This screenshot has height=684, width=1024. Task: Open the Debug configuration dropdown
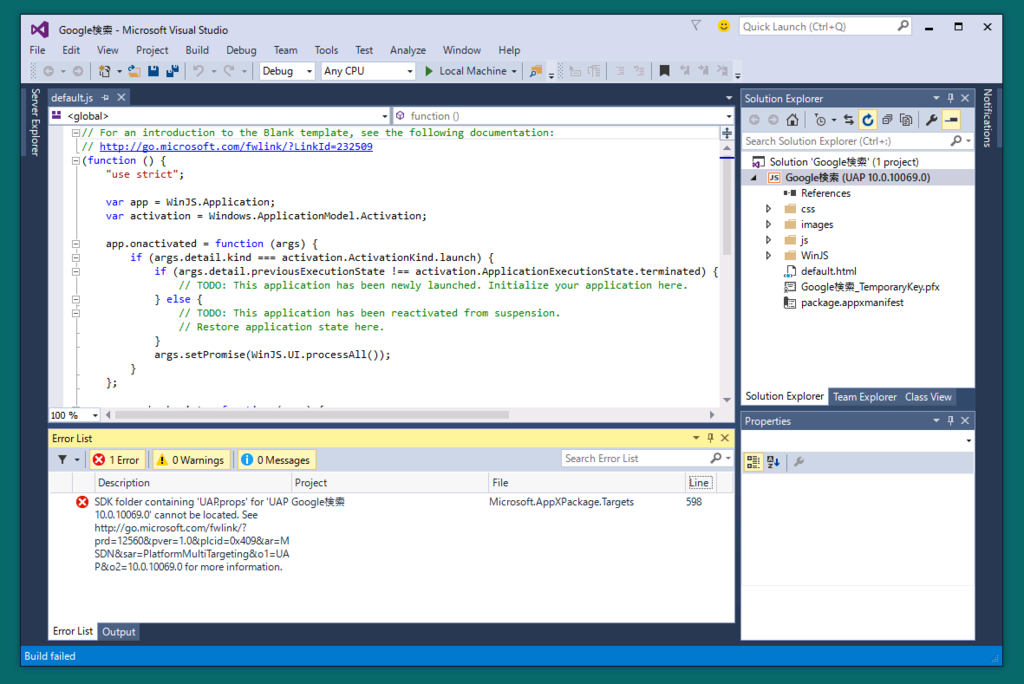(286, 71)
